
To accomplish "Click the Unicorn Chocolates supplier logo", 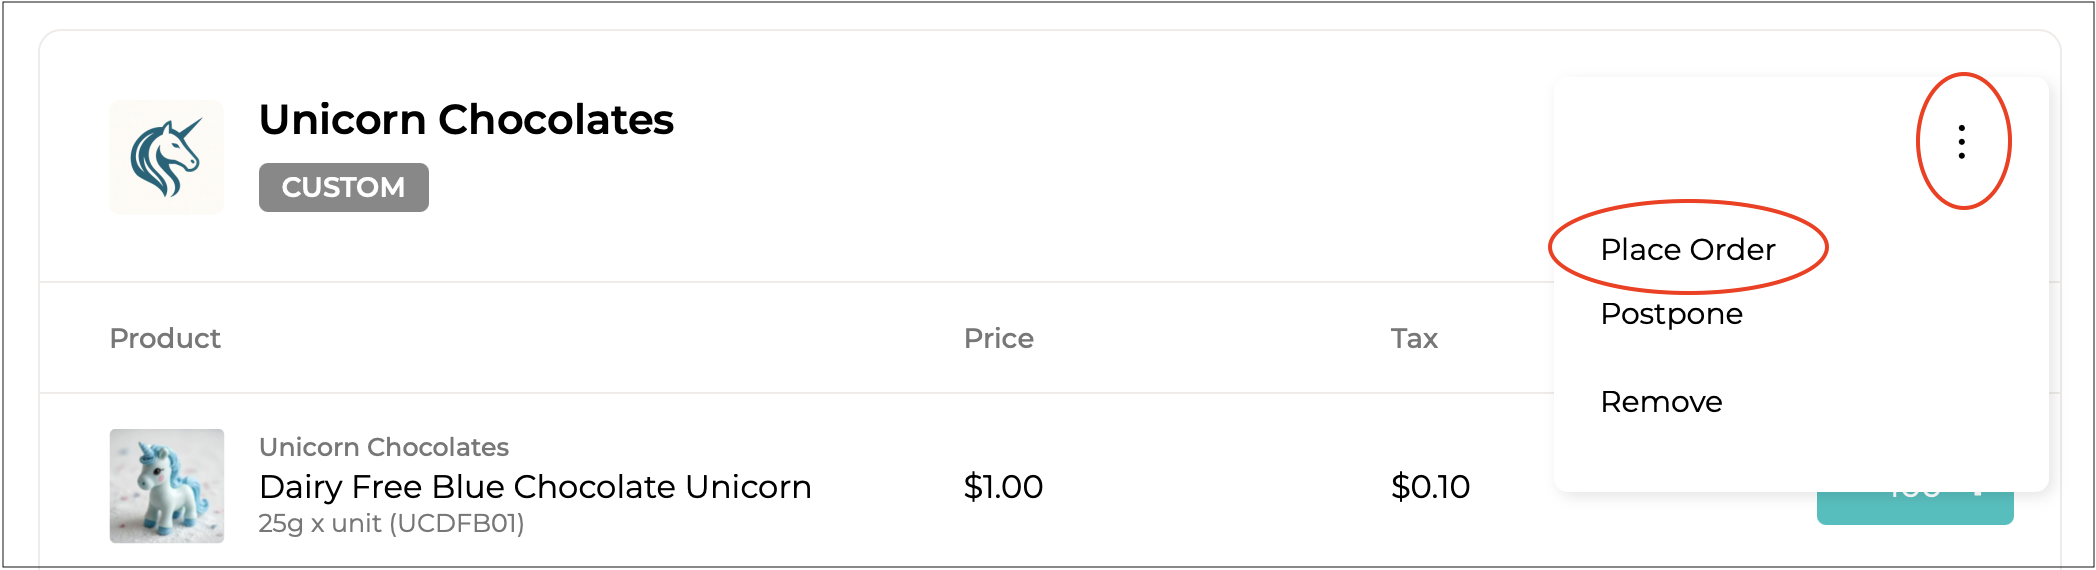I will pyautogui.click(x=166, y=157).
